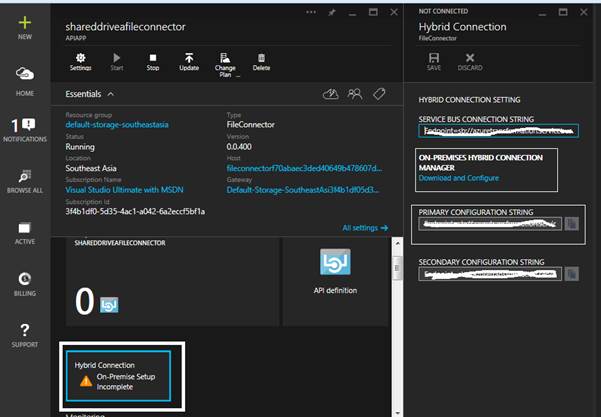Click the scrollbar up arrow in API app blade
The height and width of the screenshot is (417, 601).
[x=397, y=243]
